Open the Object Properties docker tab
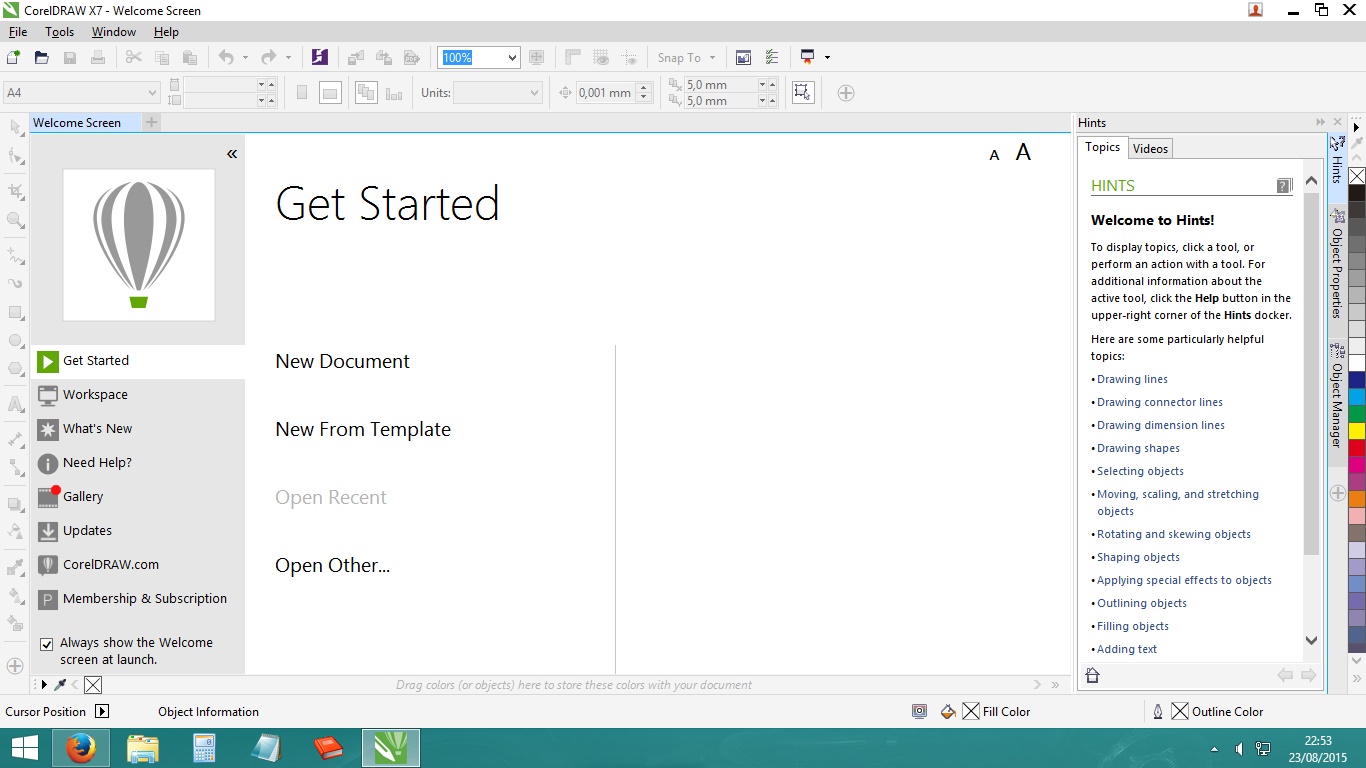This screenshot has width=1366, height=768. (x=1337, y=264)
